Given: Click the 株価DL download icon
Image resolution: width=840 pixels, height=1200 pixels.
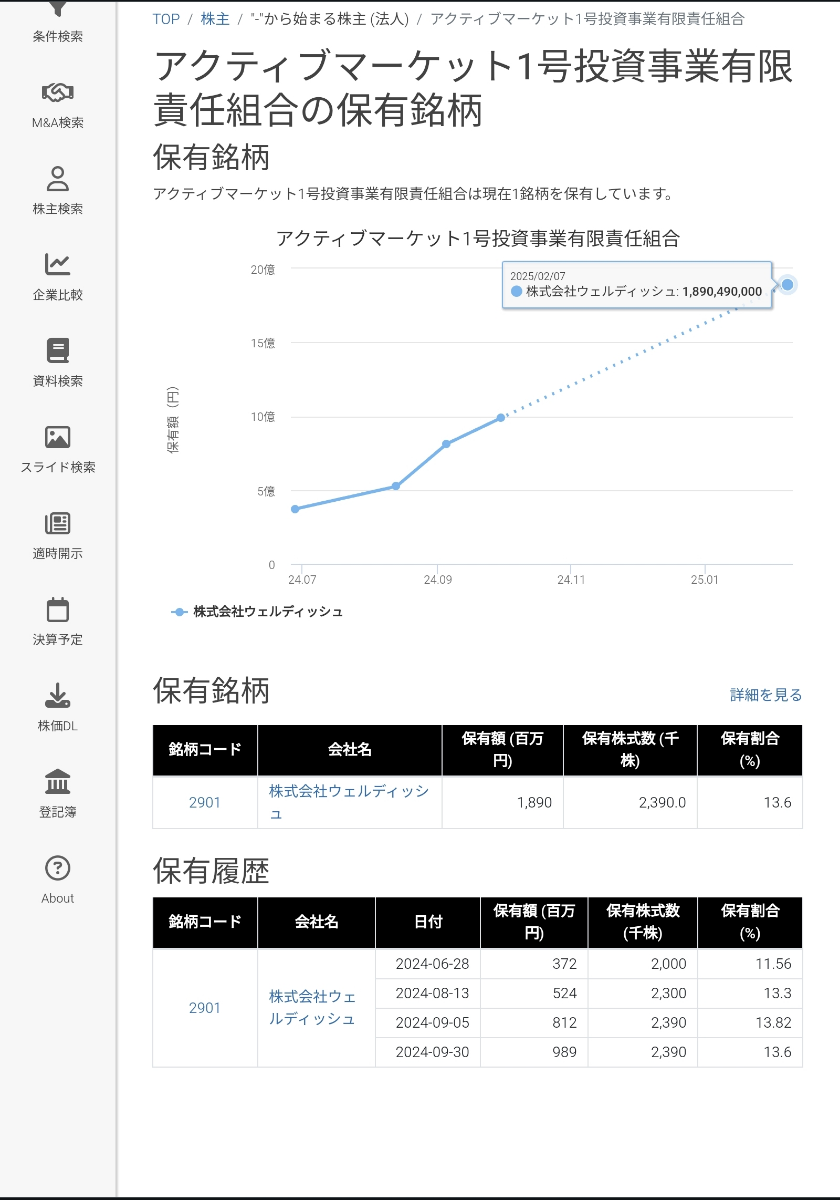Looking at the screenshot, I should tap(57, 695).
